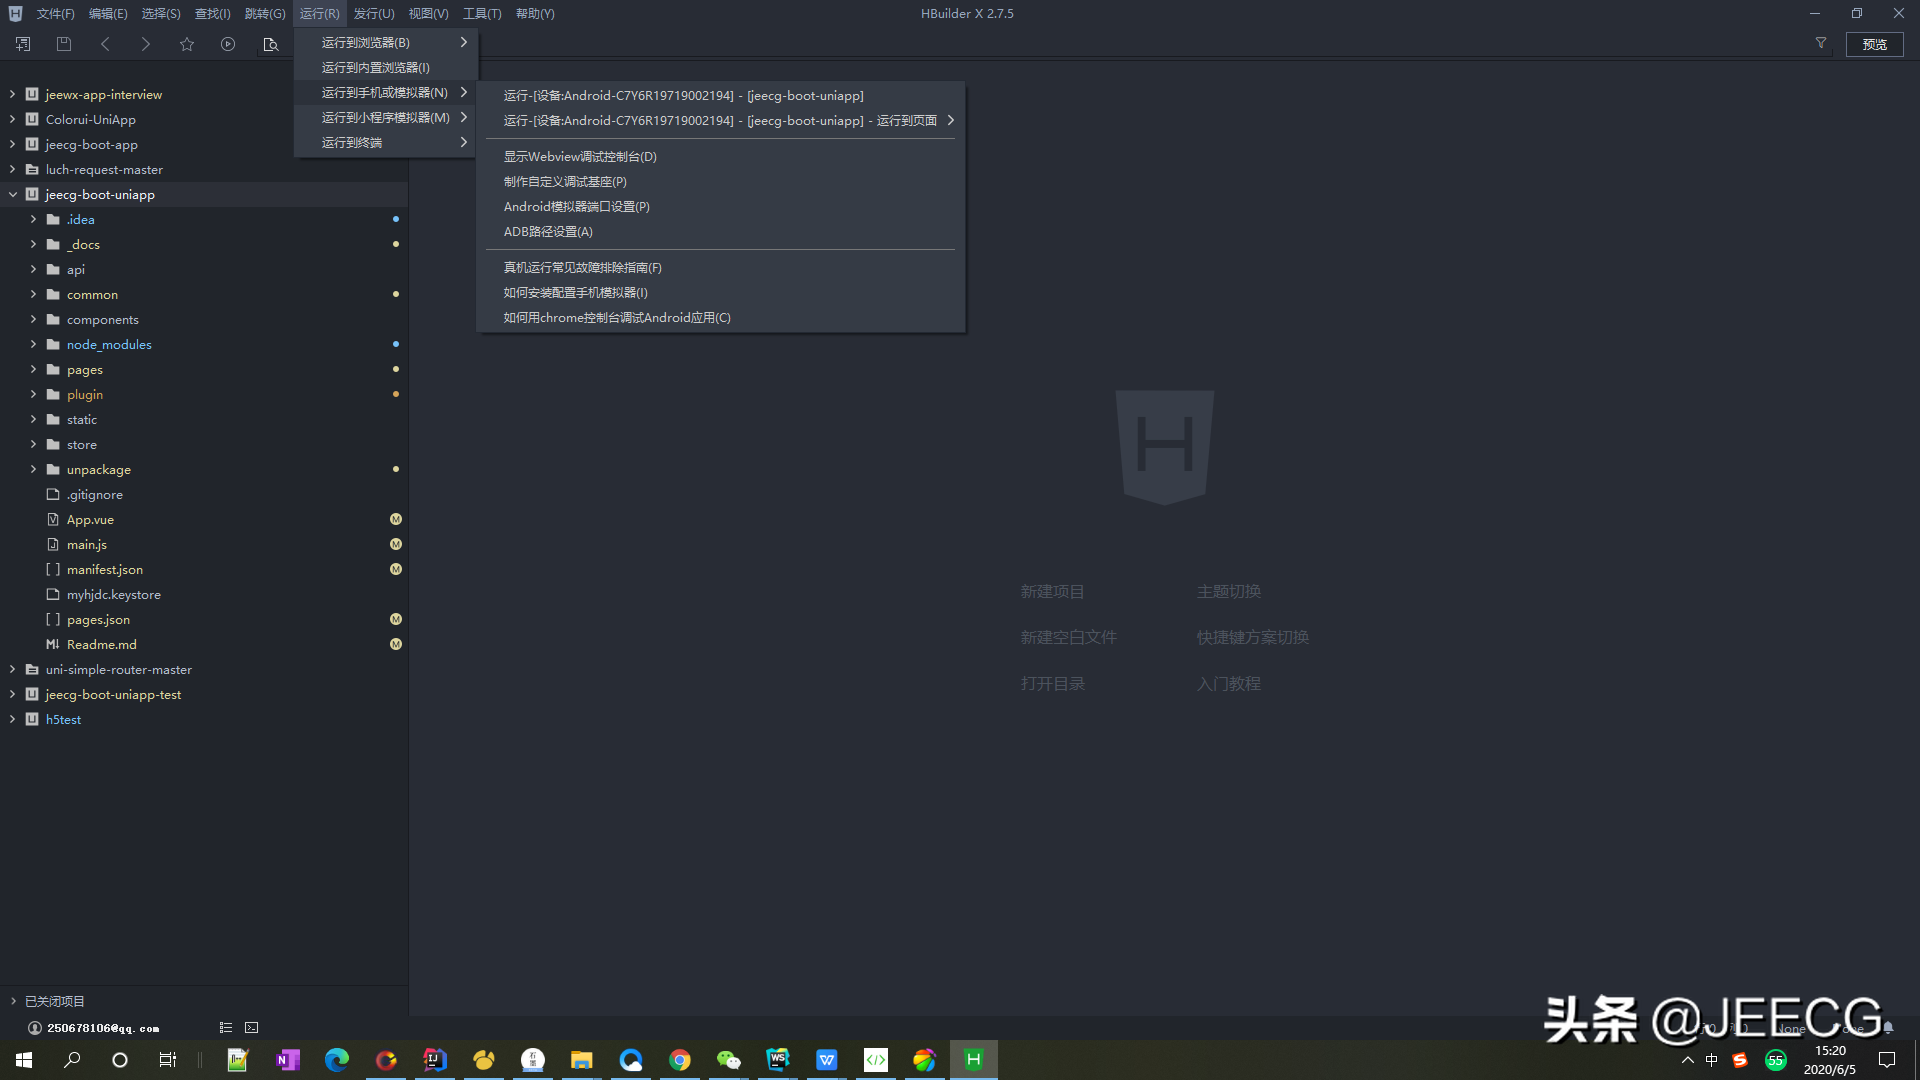Expand the 已关闭项目 section
1920x1080 pixels.
13,1001
